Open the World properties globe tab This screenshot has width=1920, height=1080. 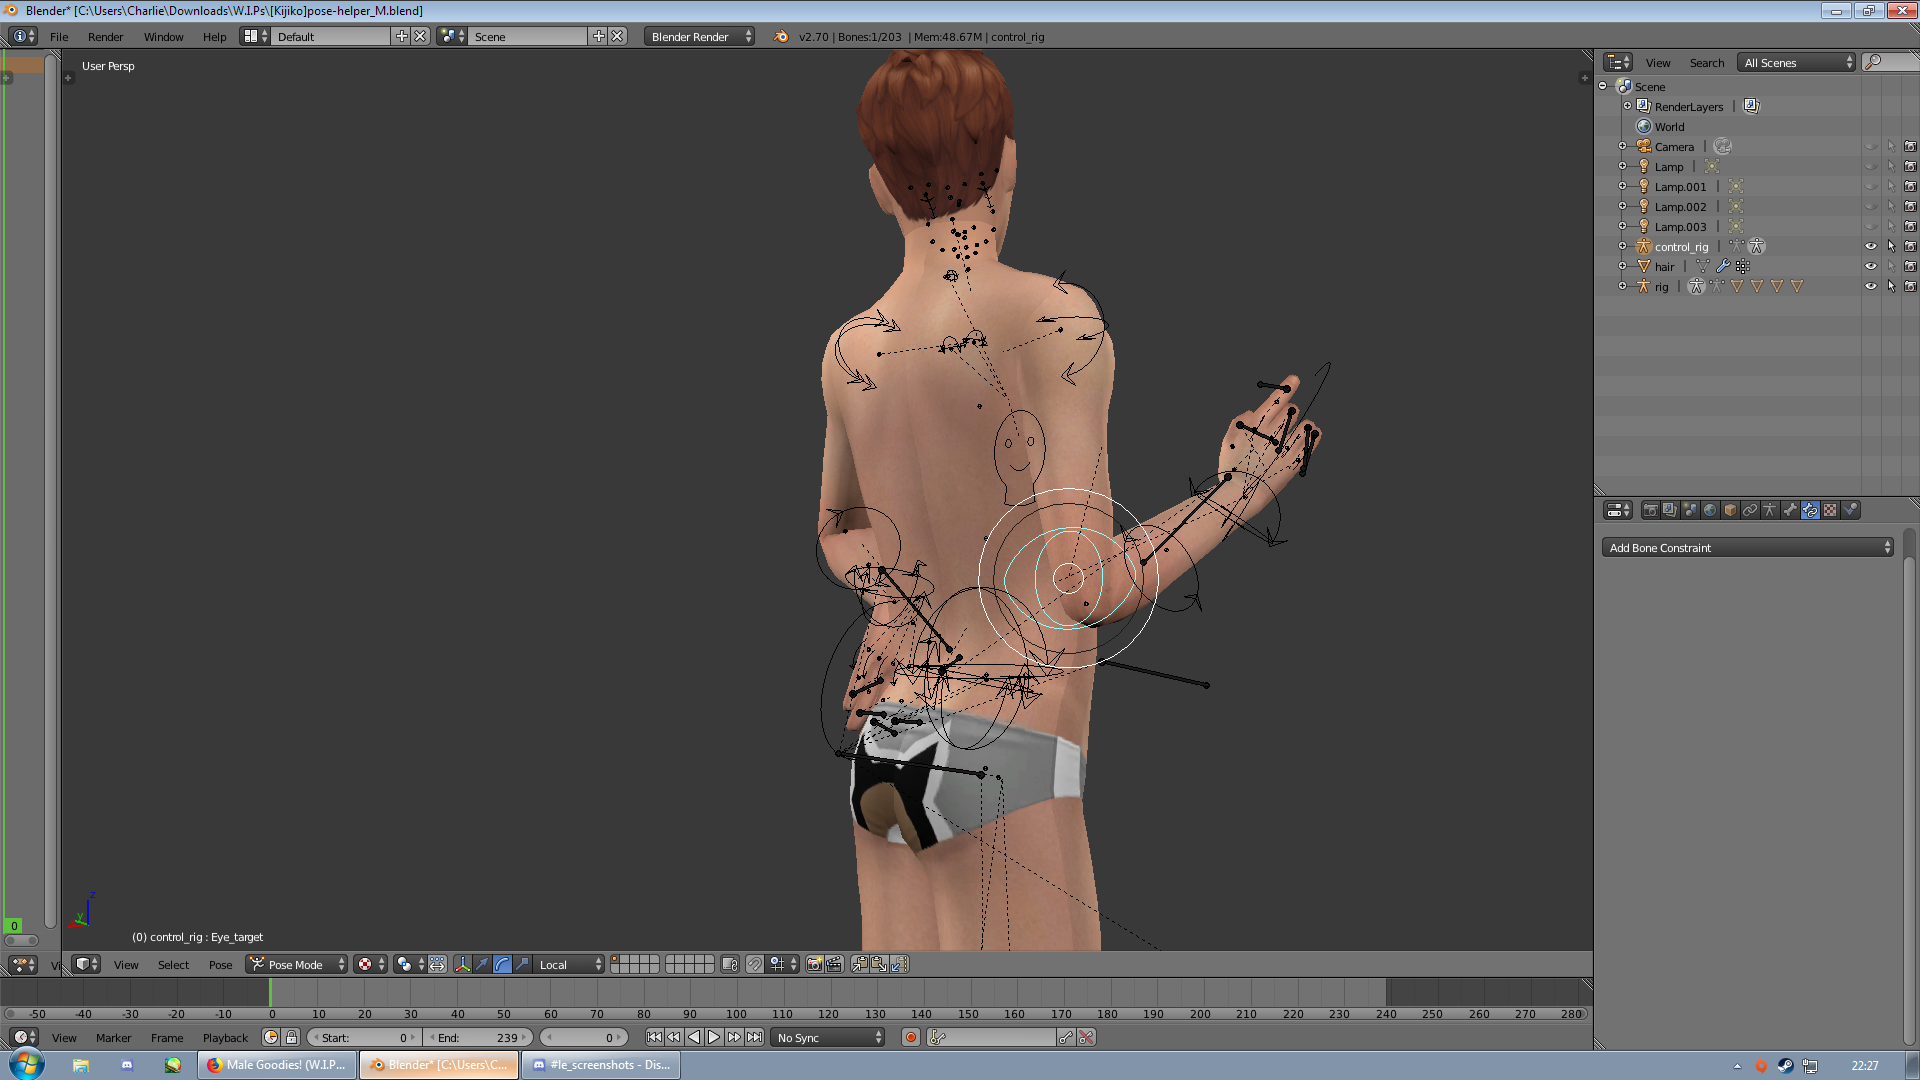pos(1710,510)
